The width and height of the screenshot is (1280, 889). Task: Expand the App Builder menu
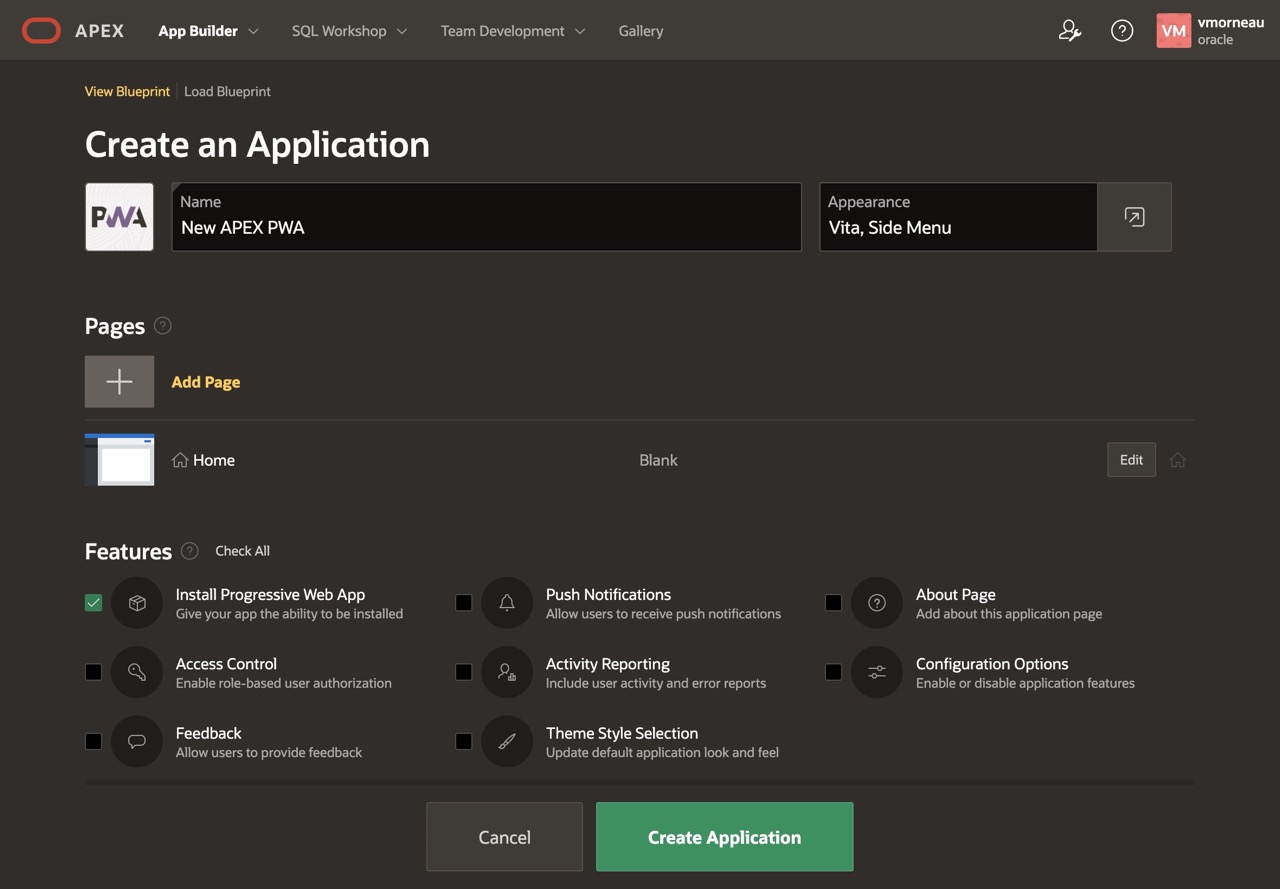pos(207,30)
